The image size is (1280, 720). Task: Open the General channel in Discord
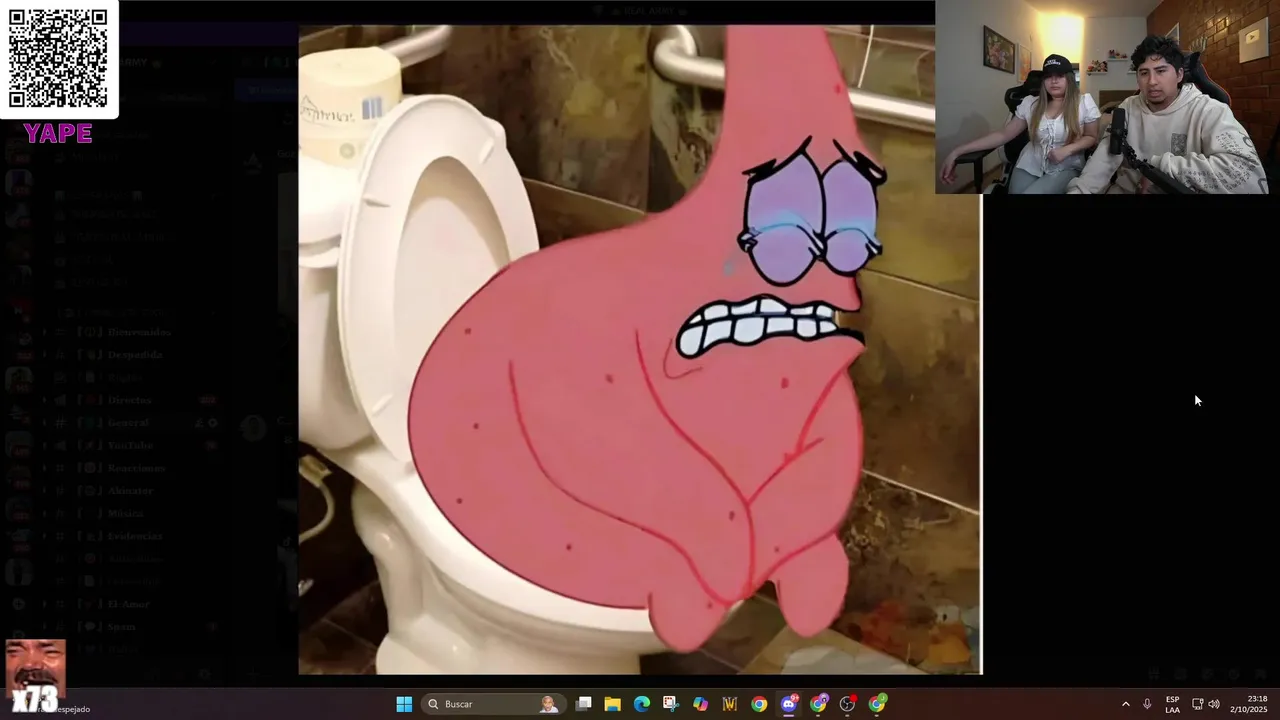pos(128,423)
